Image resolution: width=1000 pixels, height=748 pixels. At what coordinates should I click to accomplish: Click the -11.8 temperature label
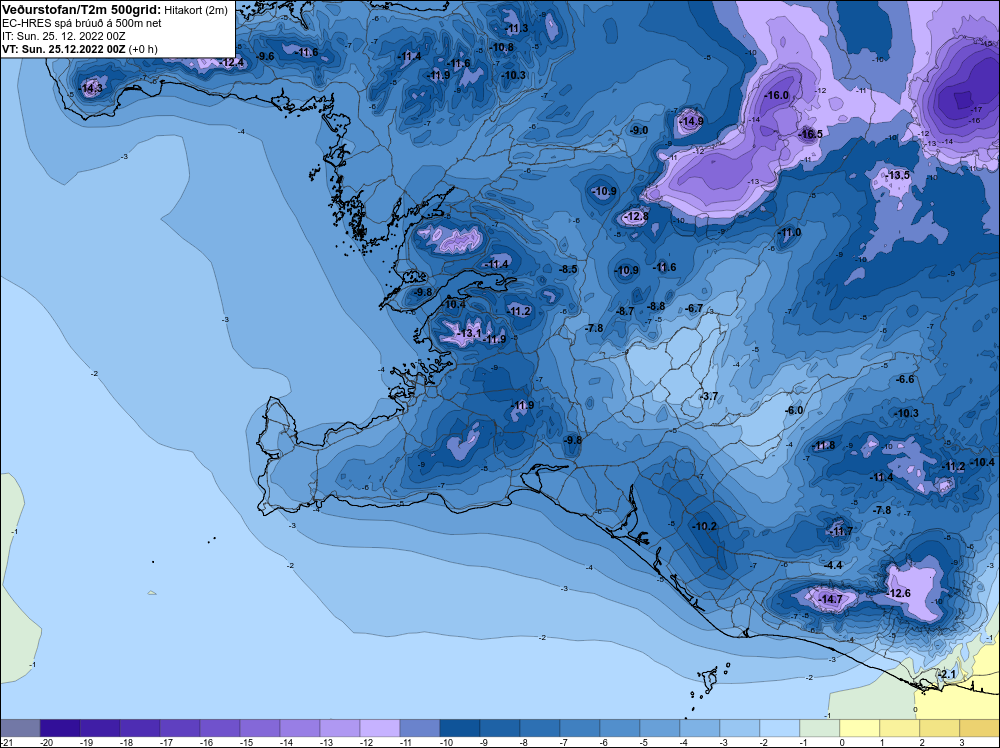click(825, 446)
